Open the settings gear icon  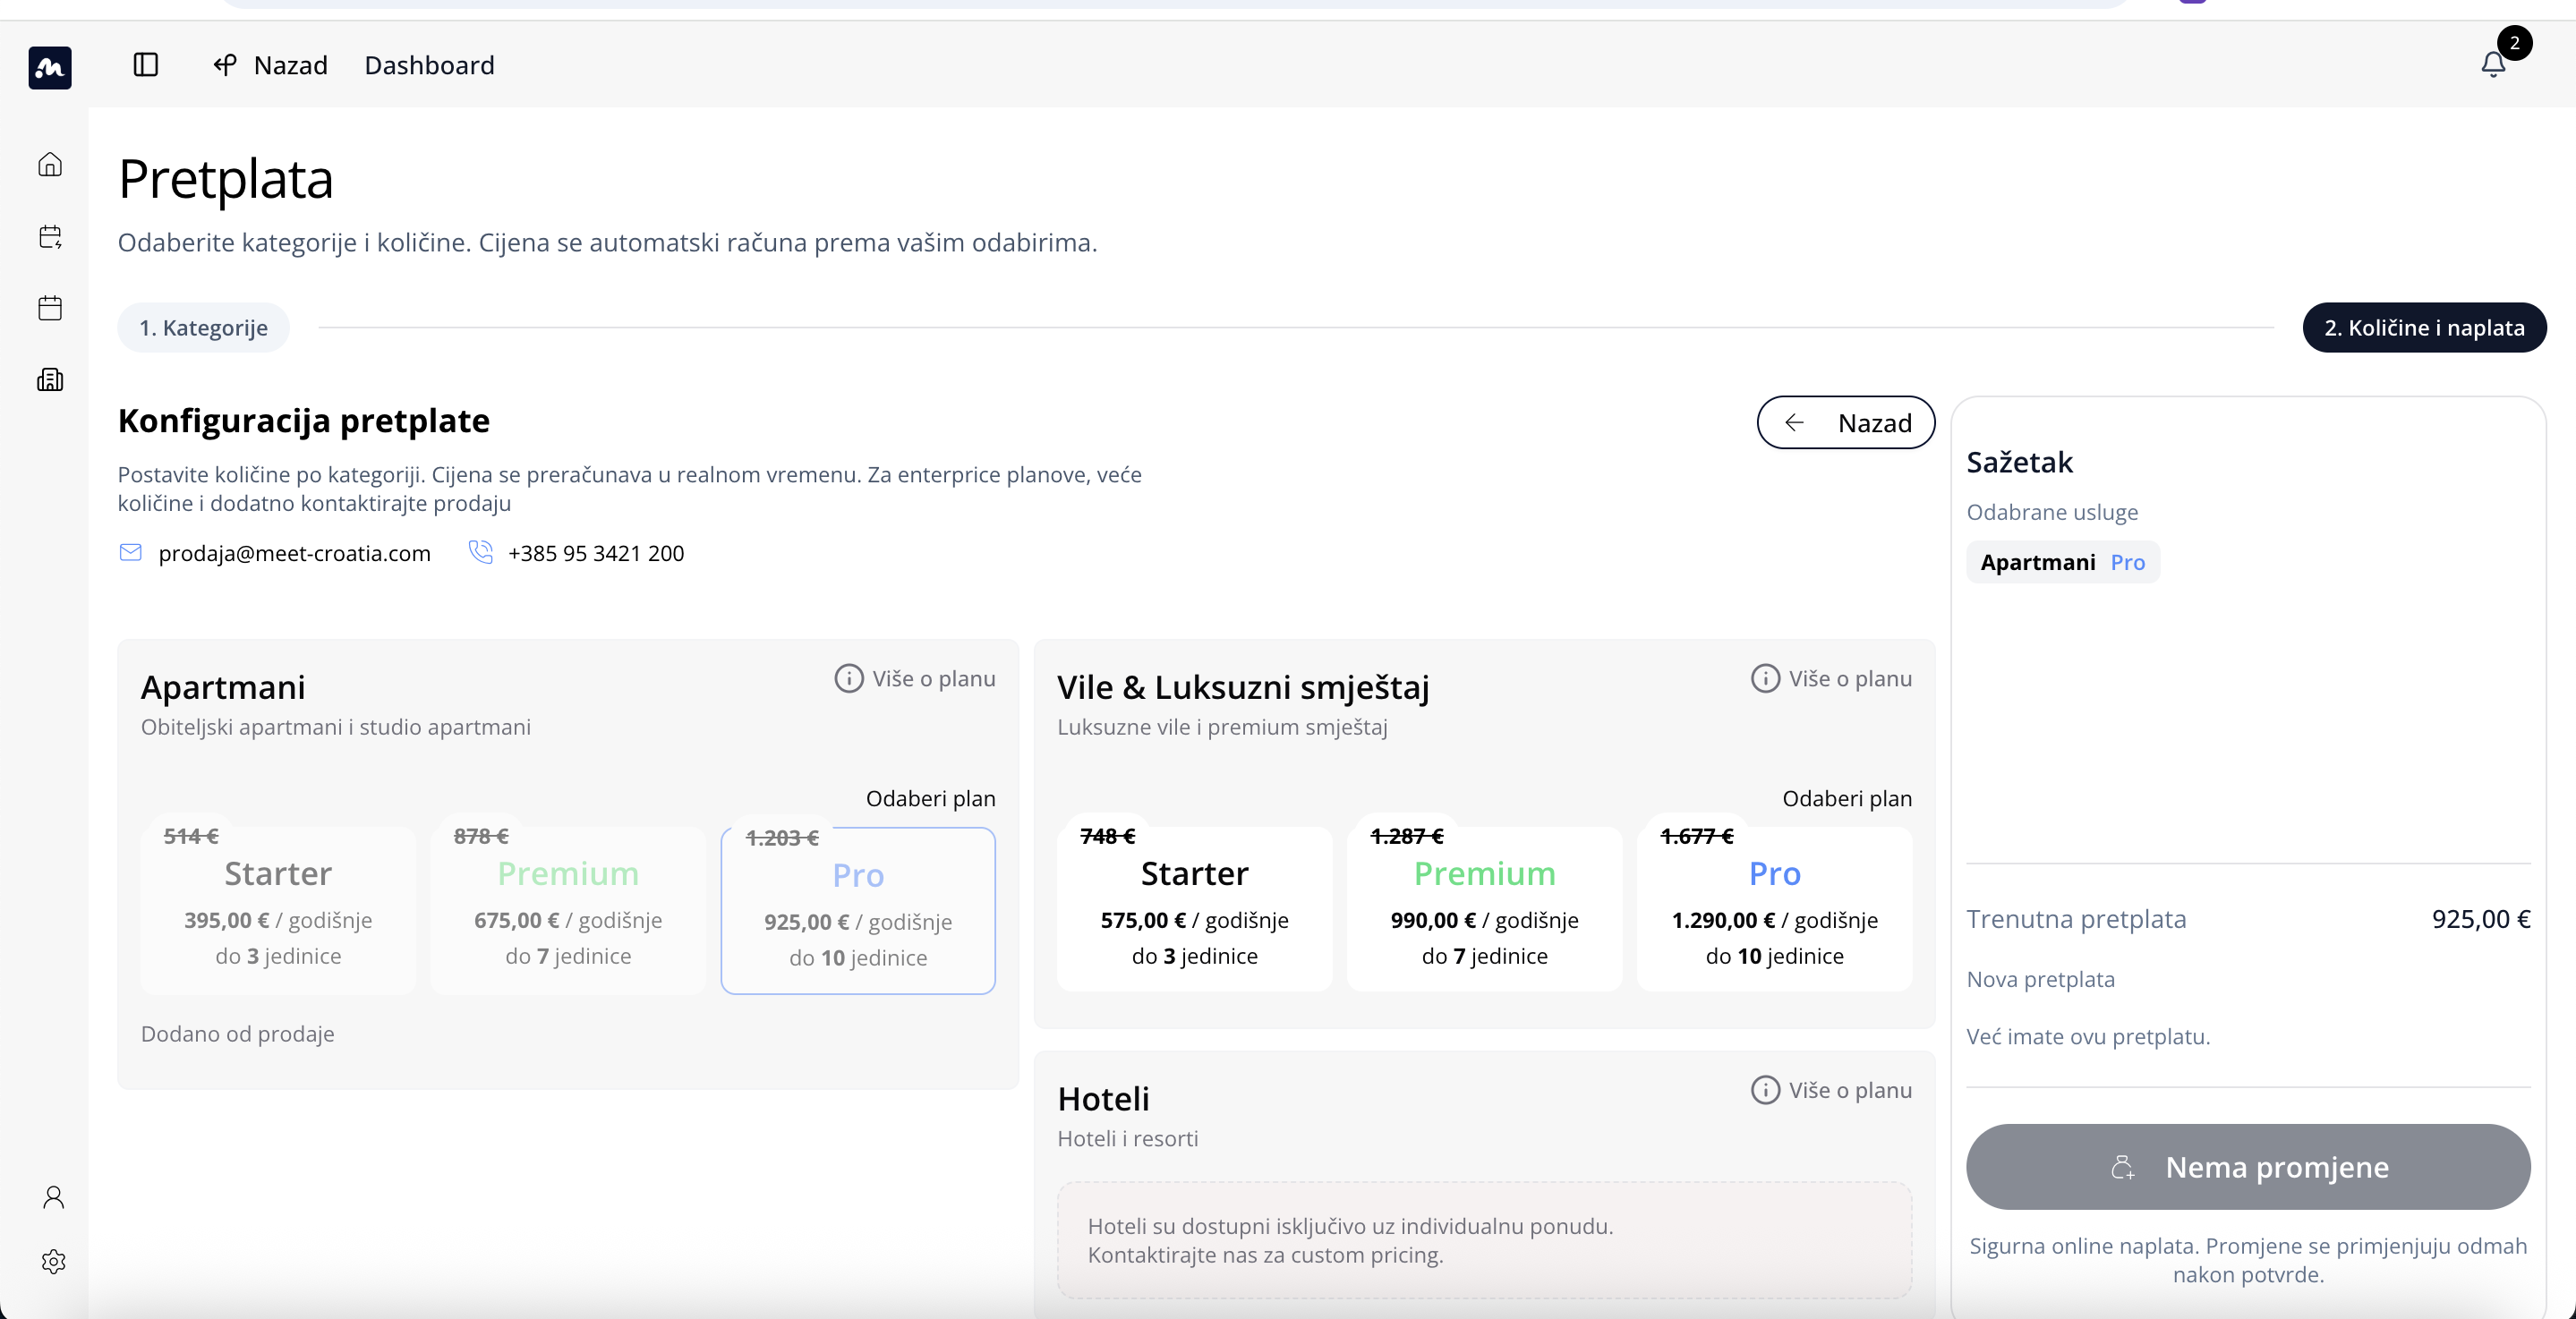[54, 1261]
